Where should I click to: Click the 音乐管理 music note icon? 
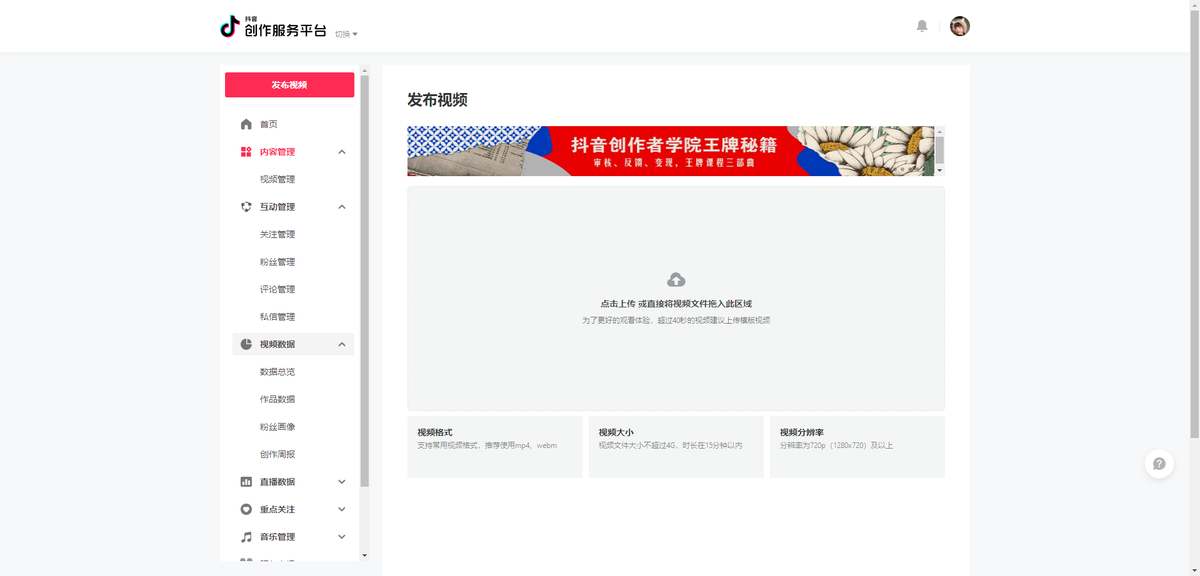(x=246, y=537)
